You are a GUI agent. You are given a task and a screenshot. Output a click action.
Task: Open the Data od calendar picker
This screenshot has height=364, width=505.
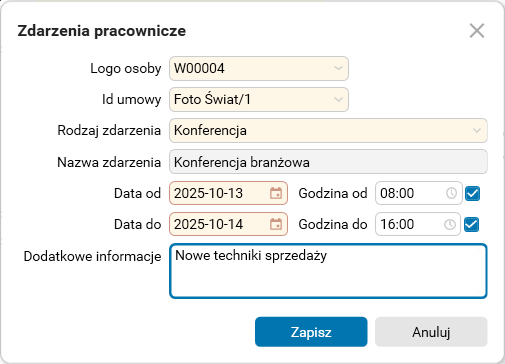(x=276, y=193)
